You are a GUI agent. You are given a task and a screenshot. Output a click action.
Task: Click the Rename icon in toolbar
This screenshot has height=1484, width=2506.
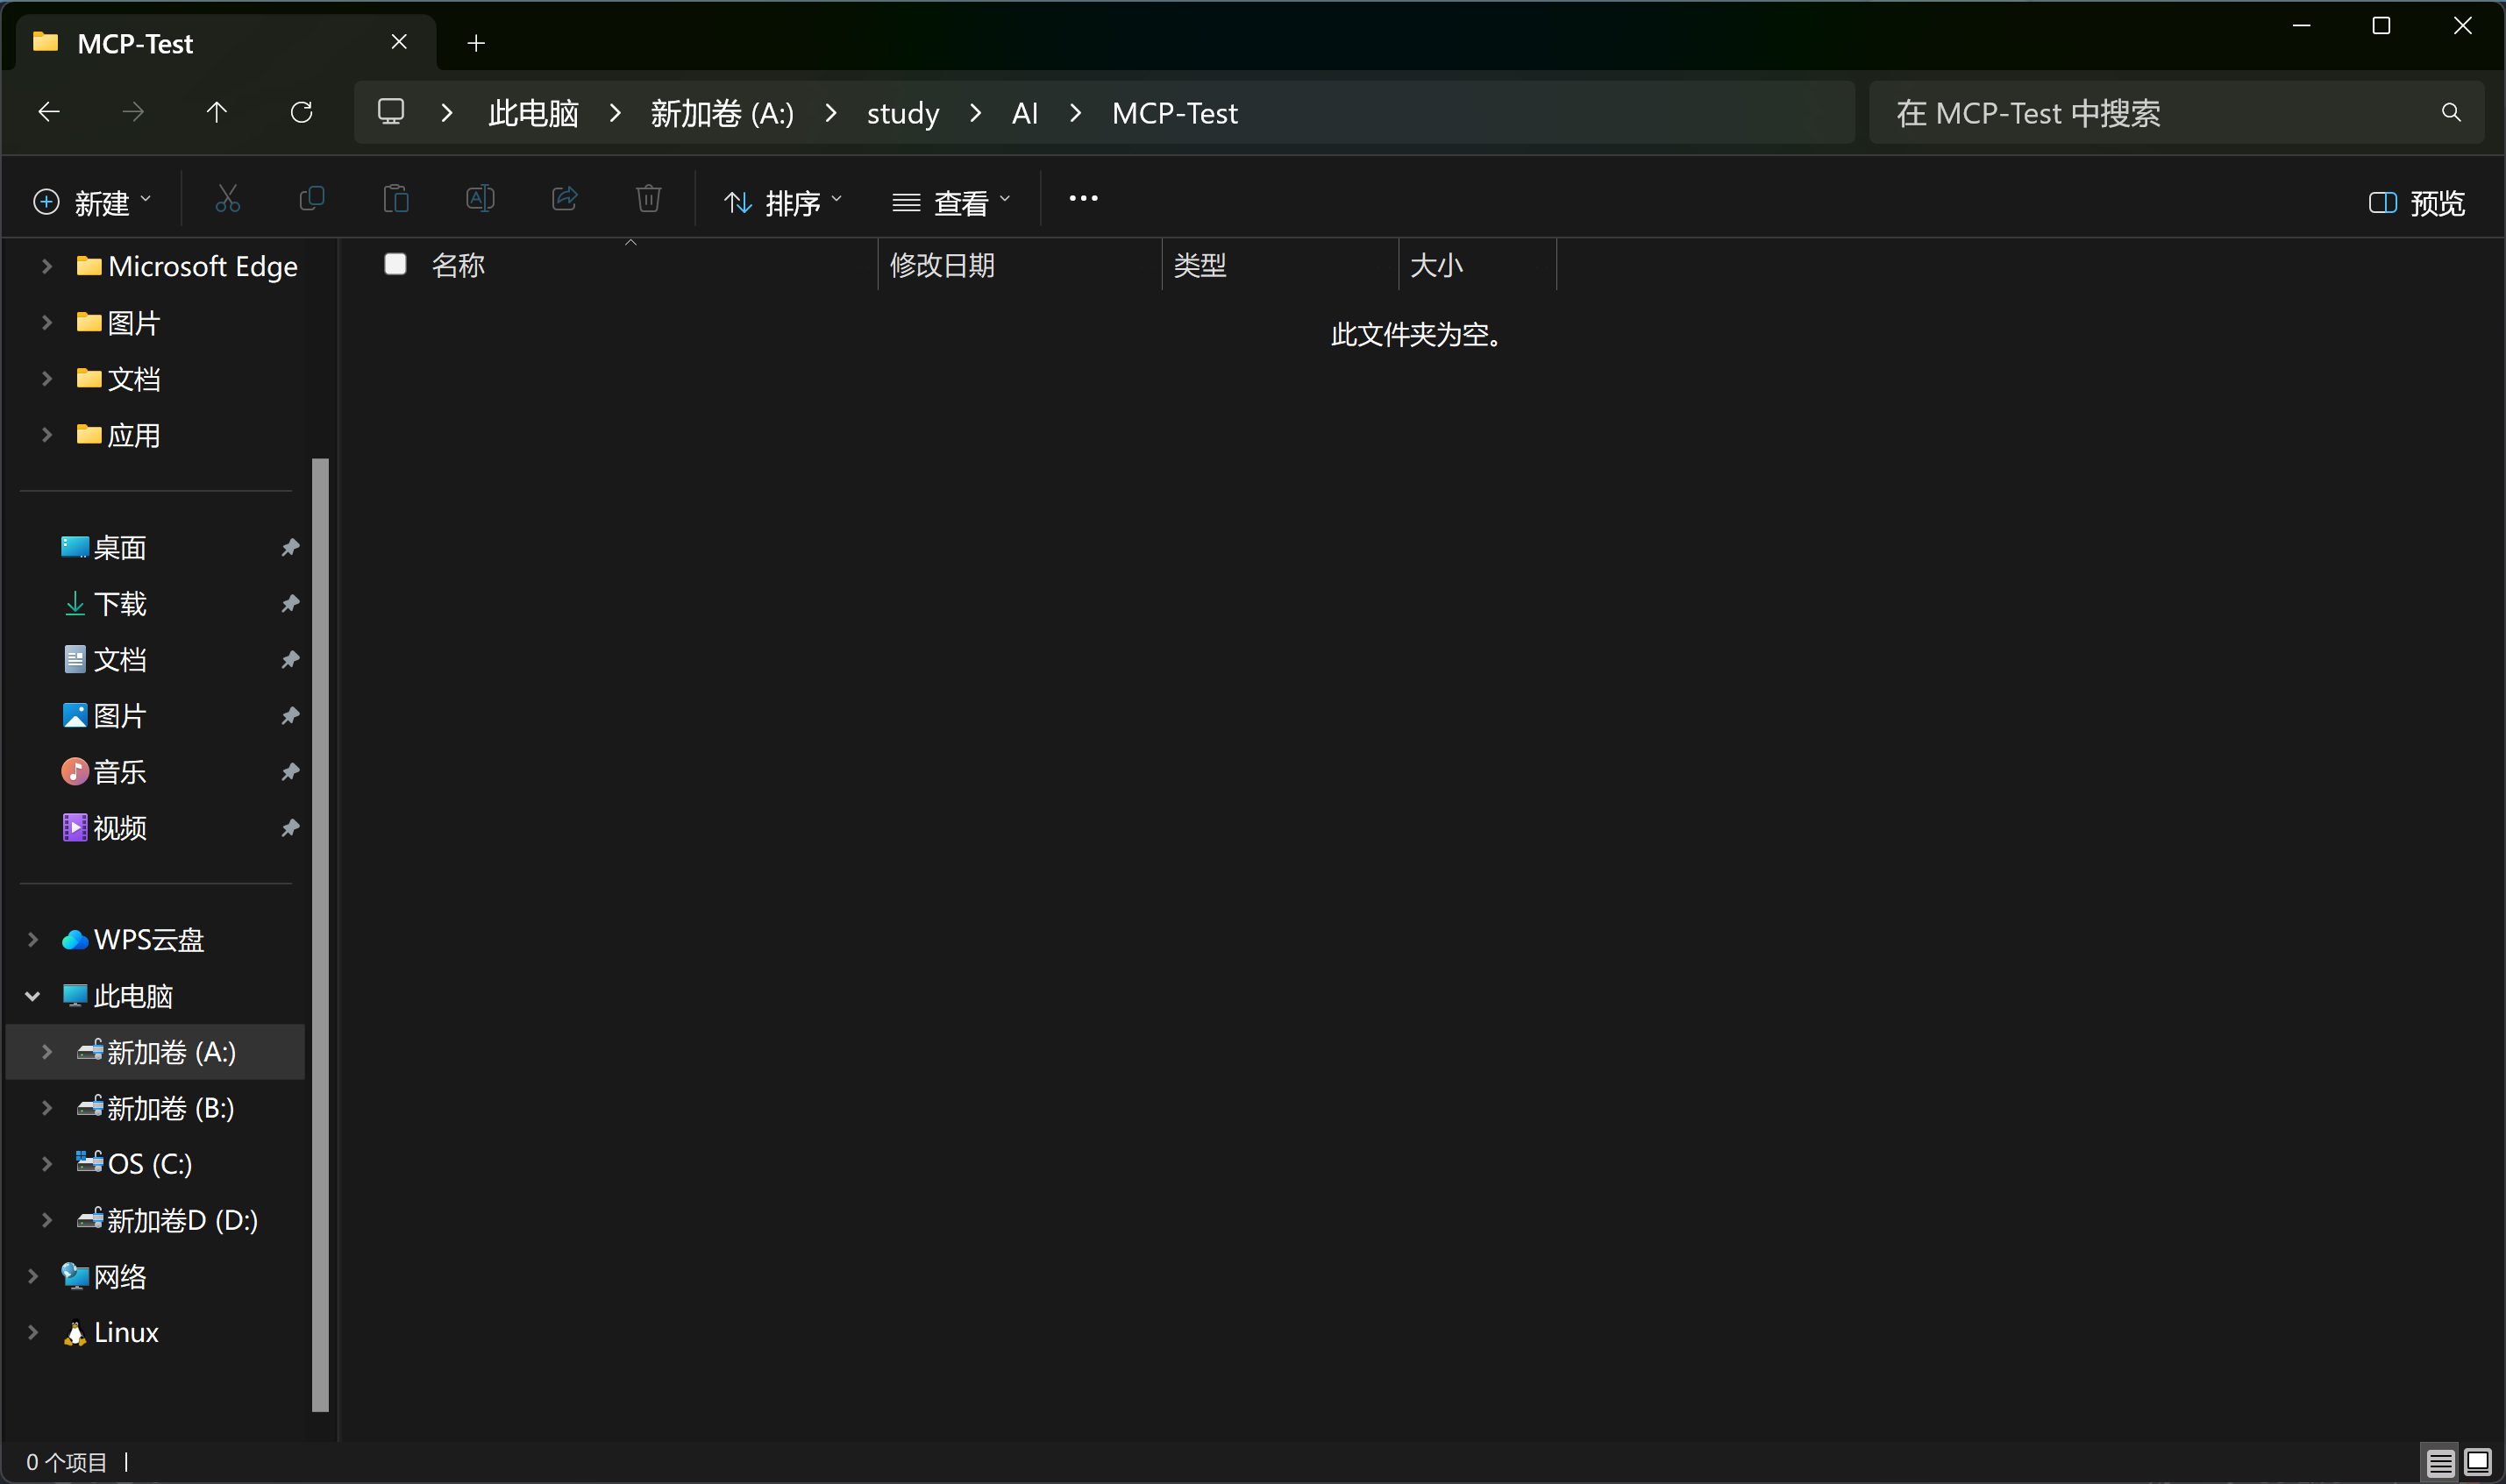click(480, 200)
